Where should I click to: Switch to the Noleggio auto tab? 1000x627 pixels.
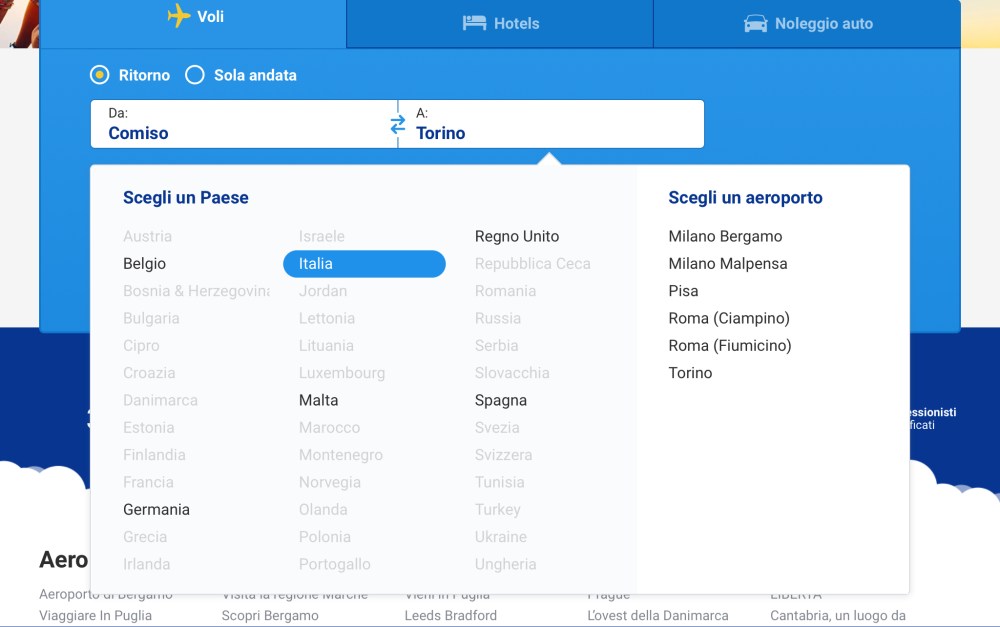pyautogui.click(x=807, y=23)
